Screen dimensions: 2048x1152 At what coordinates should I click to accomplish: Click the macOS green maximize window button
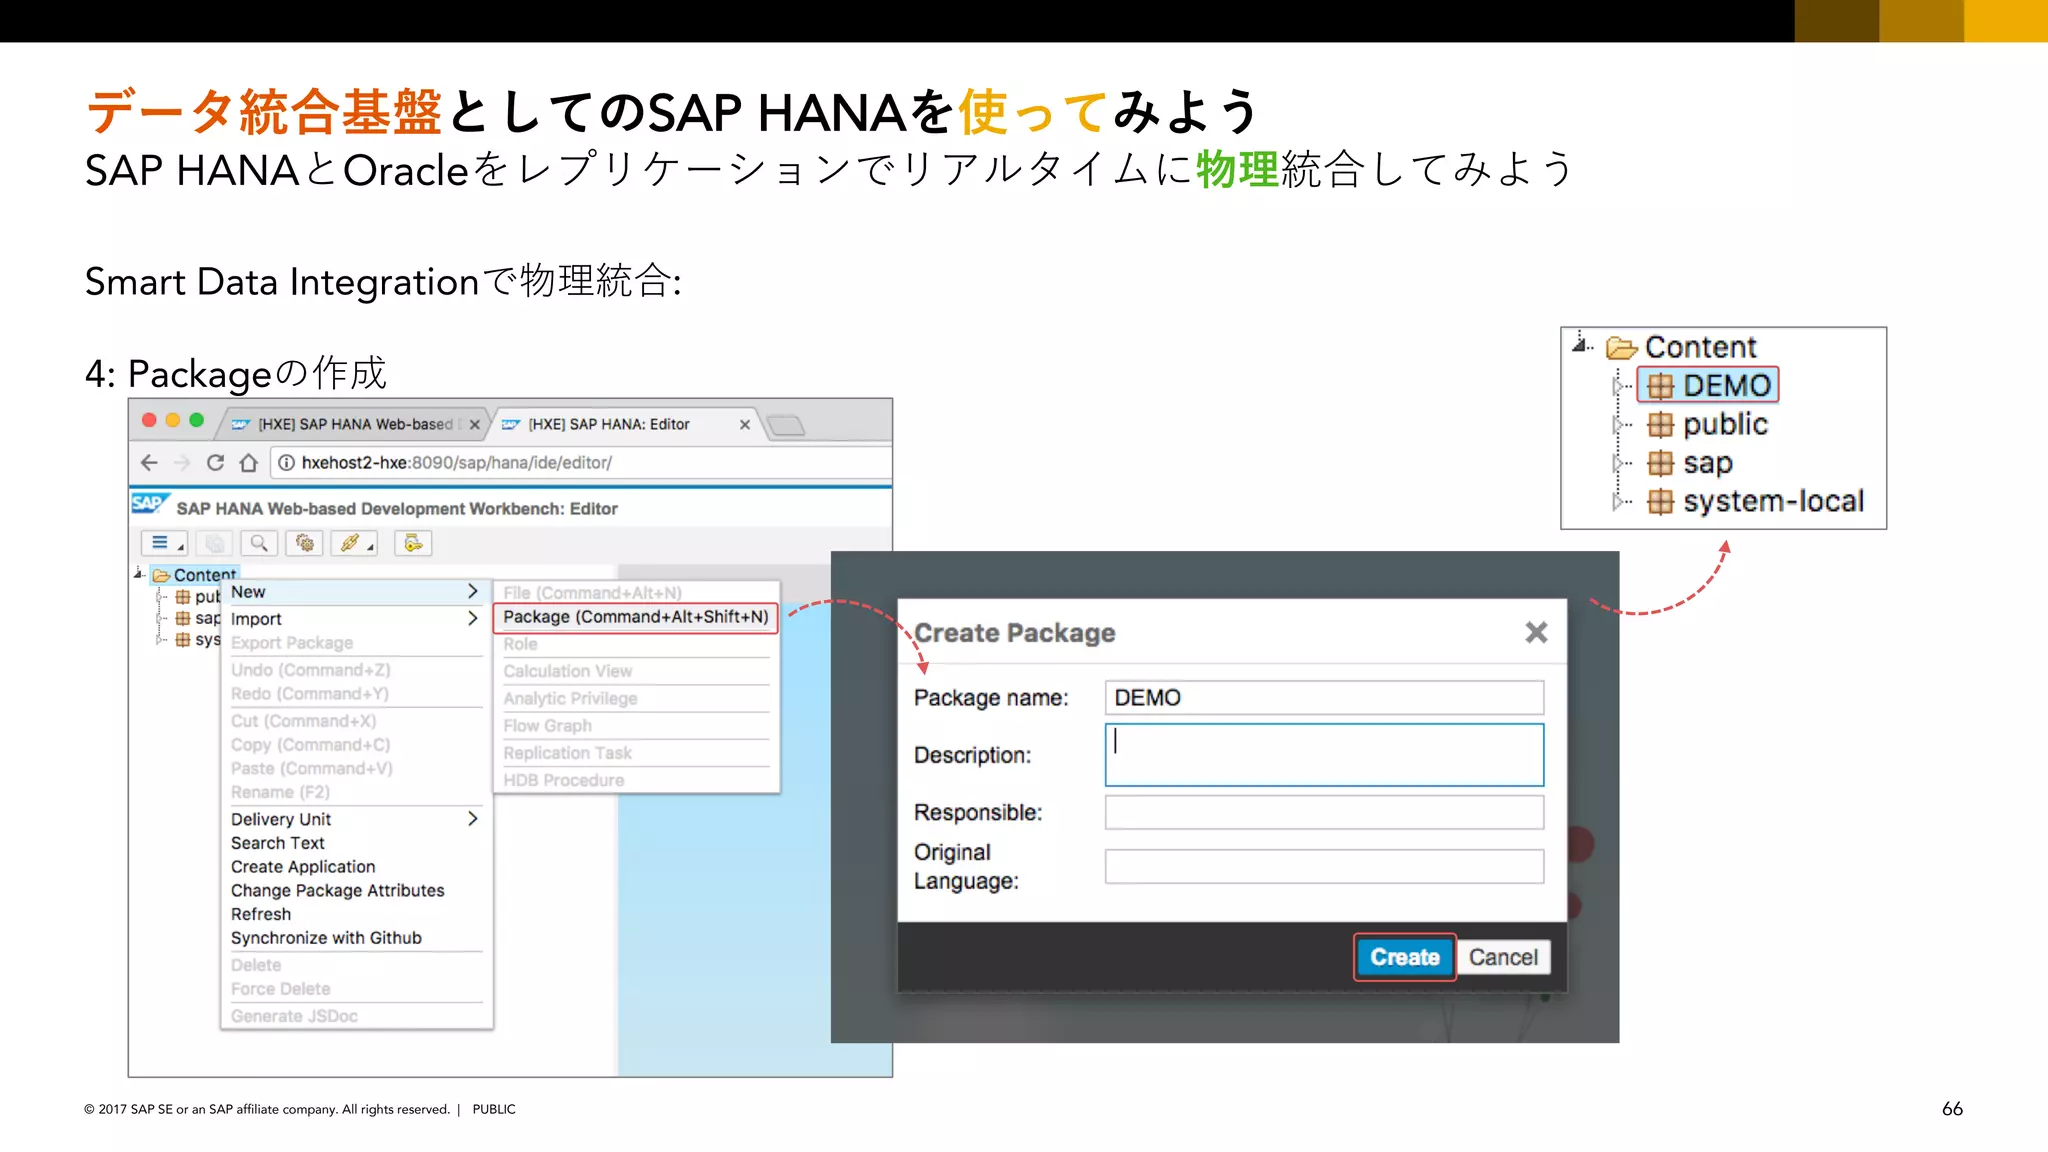click(197, 421)
